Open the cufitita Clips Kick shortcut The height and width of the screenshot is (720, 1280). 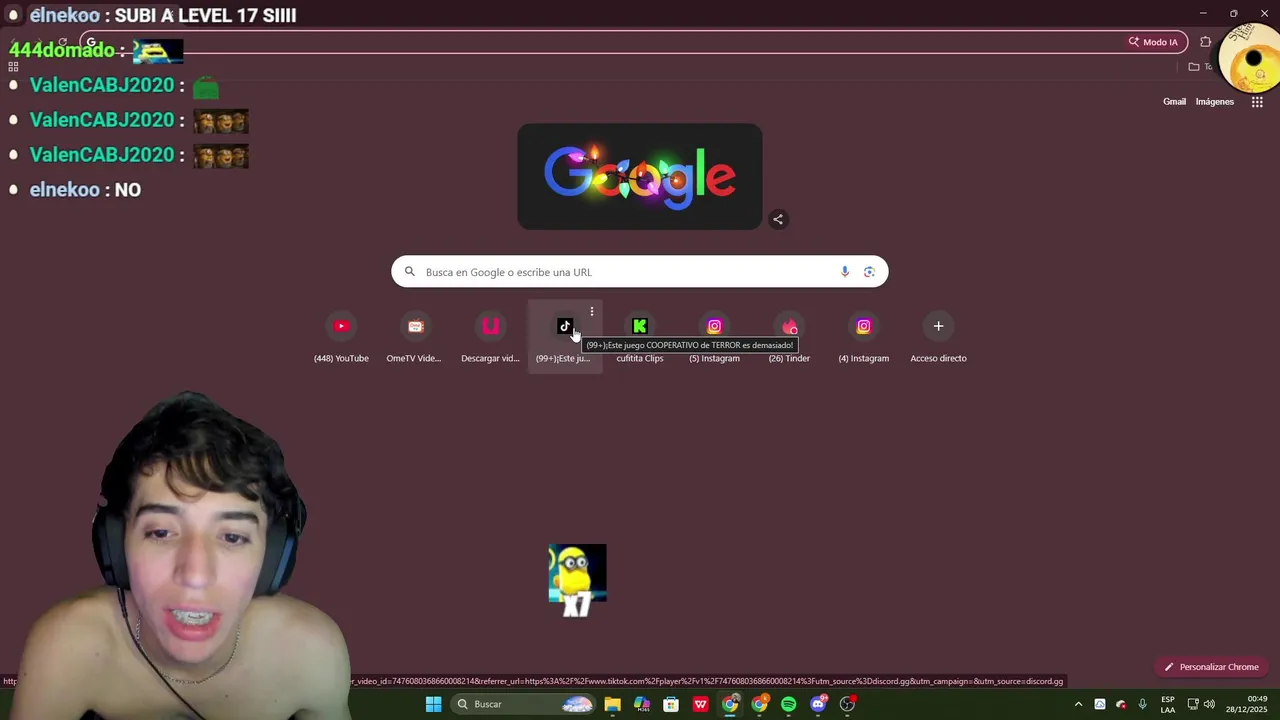click(x=640, y=337)
